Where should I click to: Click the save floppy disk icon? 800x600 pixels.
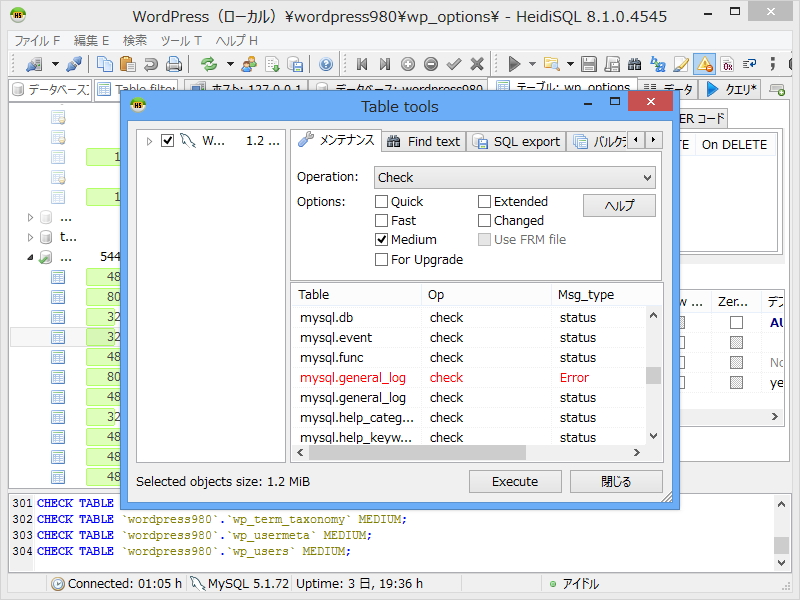pos(589,64)
